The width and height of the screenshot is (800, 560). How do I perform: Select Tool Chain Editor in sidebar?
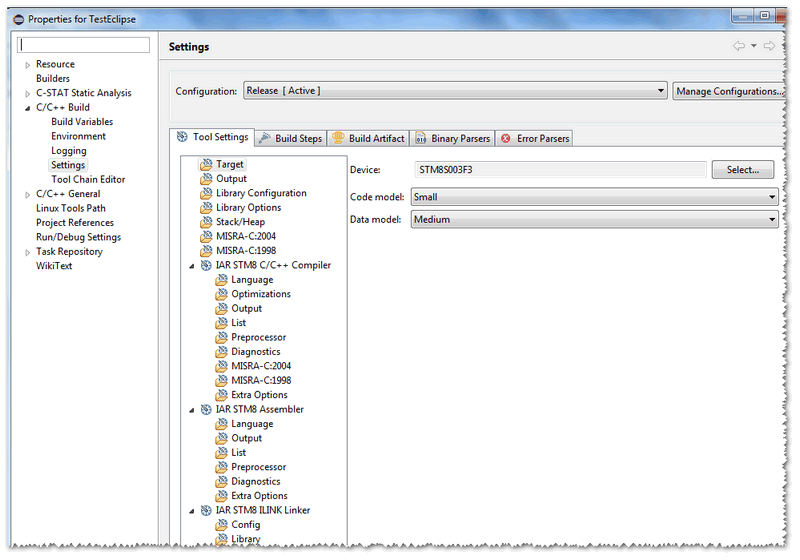(88, 180)
